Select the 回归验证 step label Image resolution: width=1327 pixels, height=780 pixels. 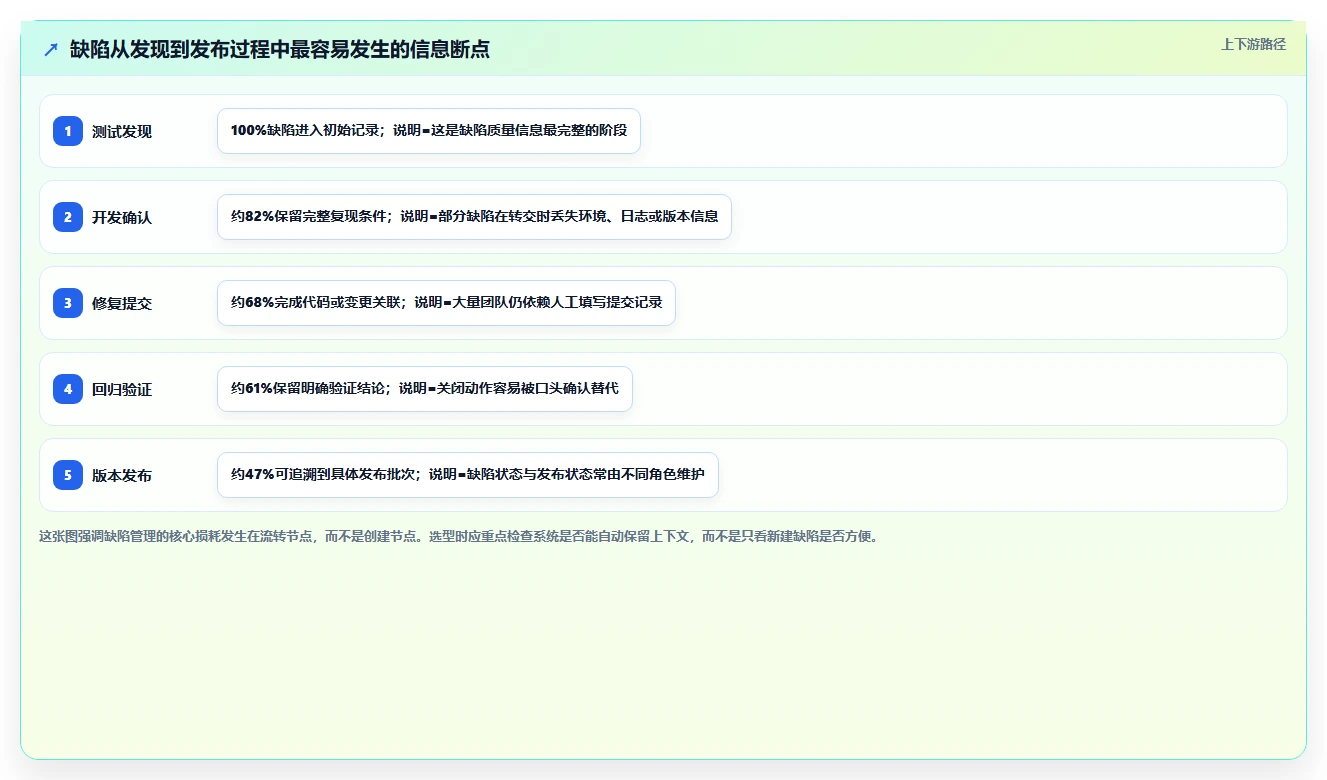122,389
